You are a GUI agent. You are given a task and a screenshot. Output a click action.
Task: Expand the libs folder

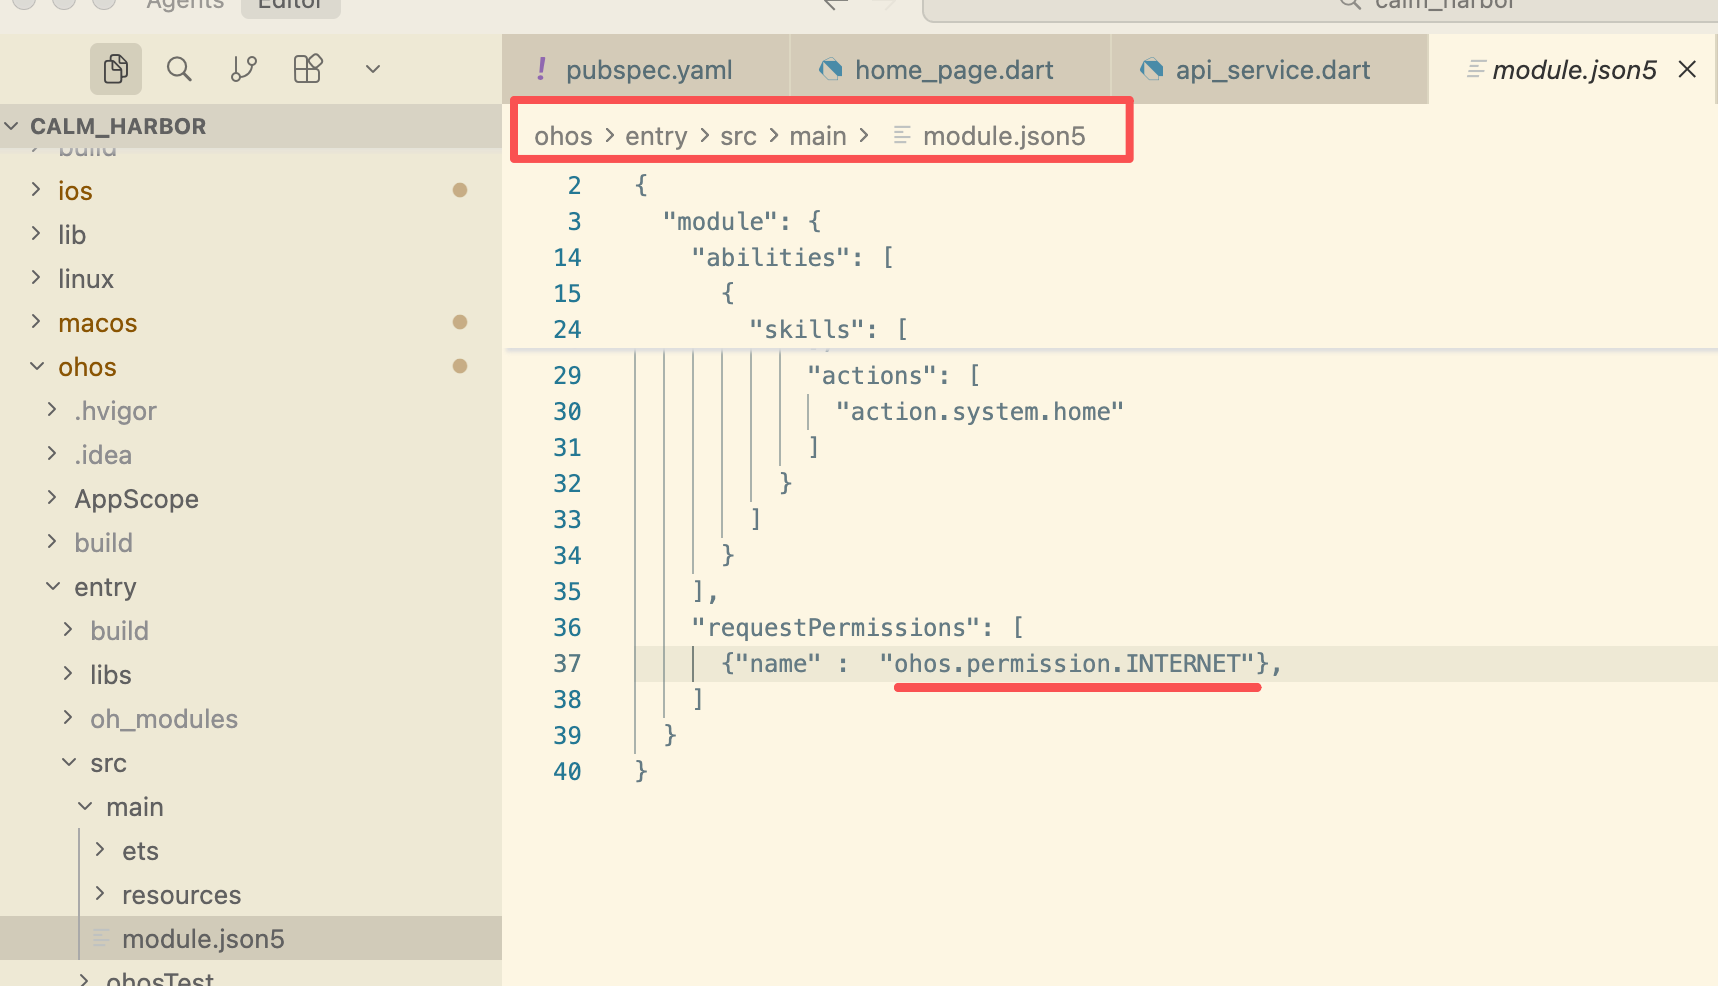click(x=251, y=674)
